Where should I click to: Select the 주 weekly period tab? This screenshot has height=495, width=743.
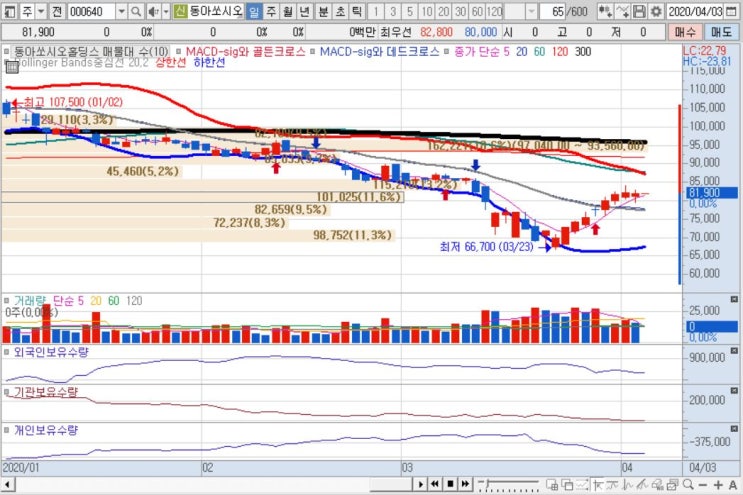click(x=271, y=11)
